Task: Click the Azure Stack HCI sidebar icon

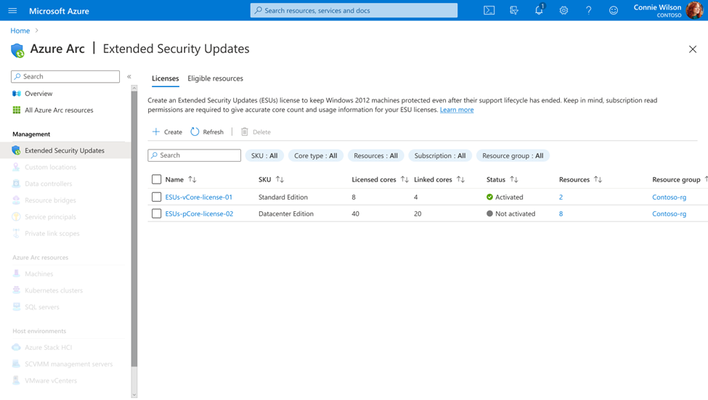Action: [x=16, y=347]
